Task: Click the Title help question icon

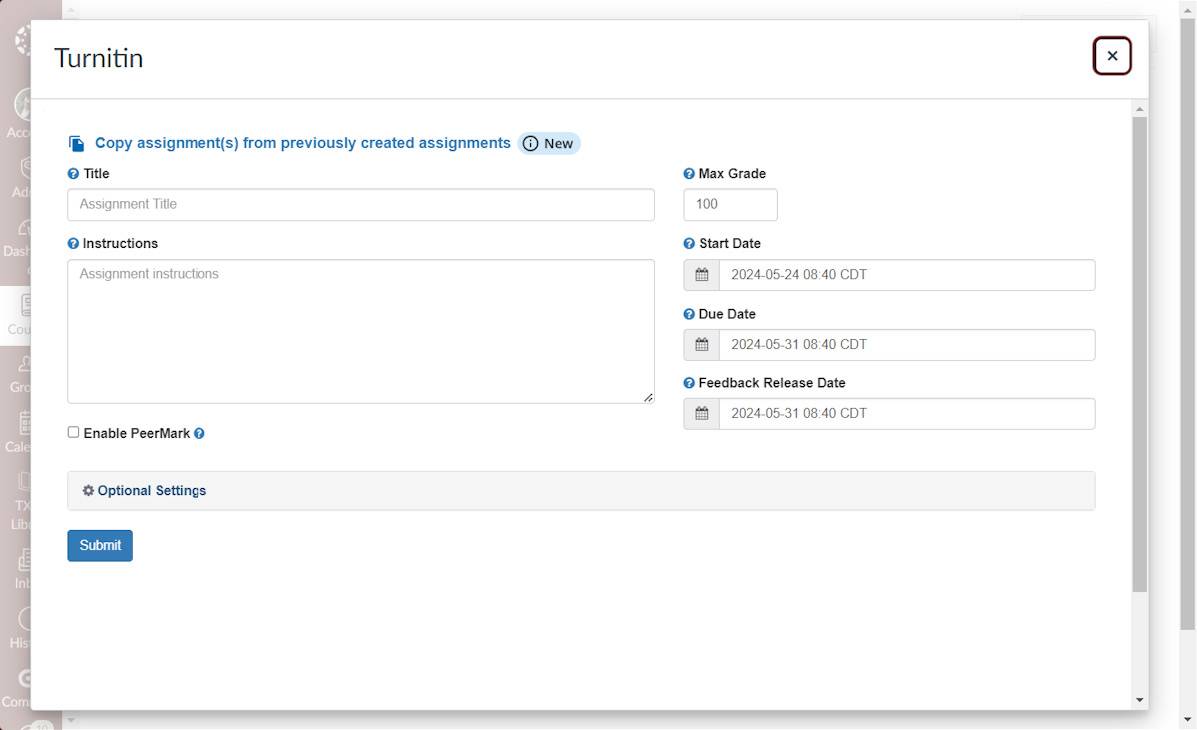Action: (x=73, y=174)
